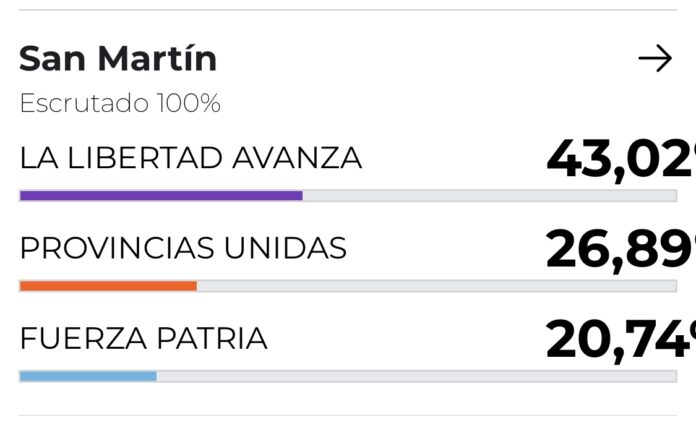
Task: Click the purple La Libertad Avanza bar
Action: pos(160,196)
